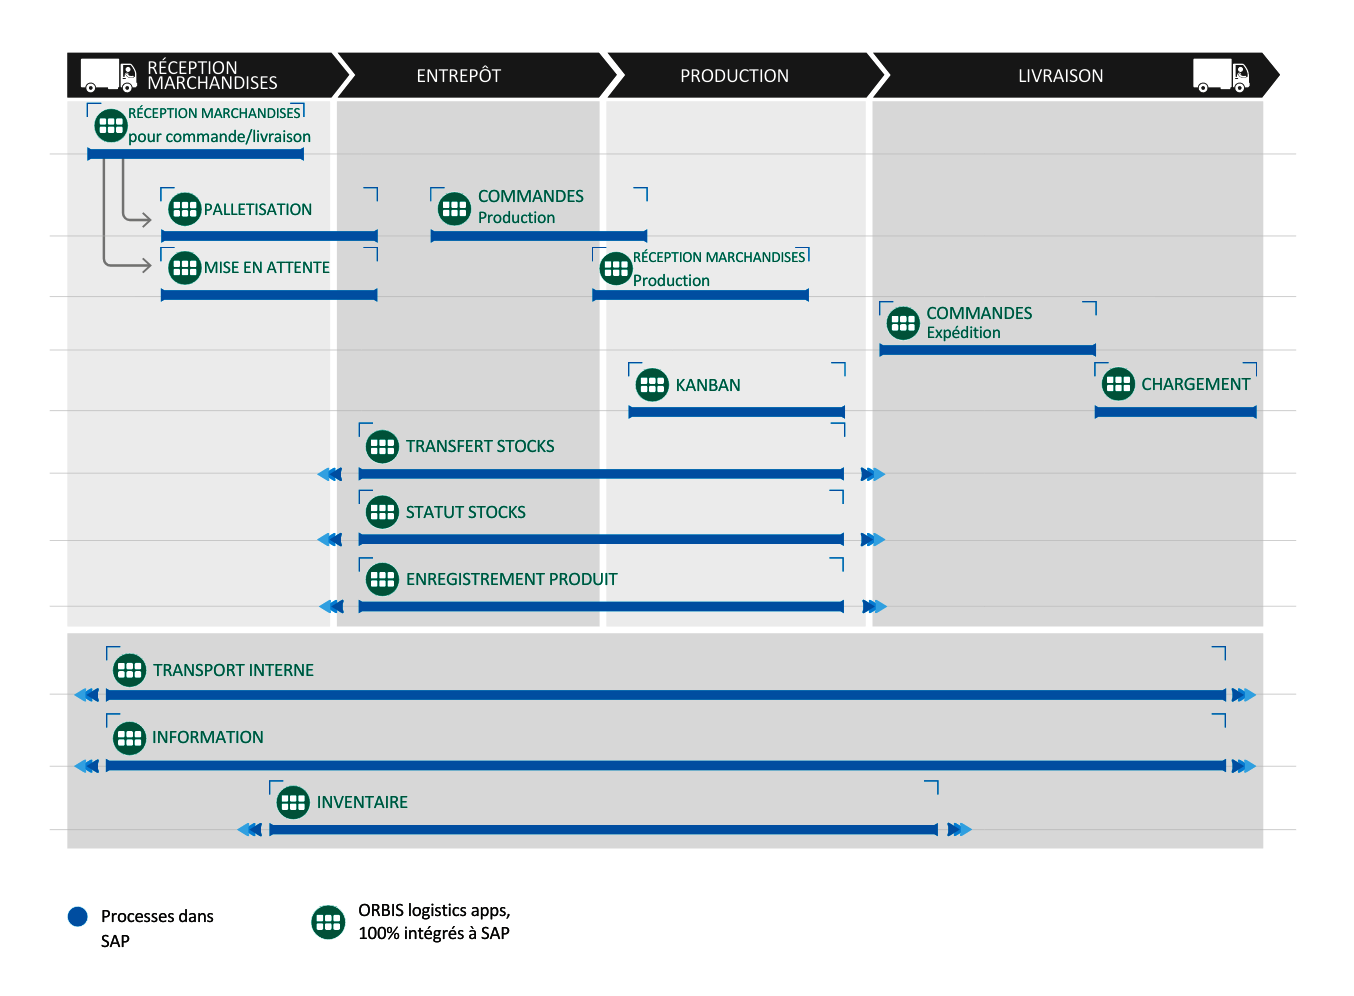Click the 'pour commande/livraison' text
This screenshot has width=1354, height=996.
point(219,137)
